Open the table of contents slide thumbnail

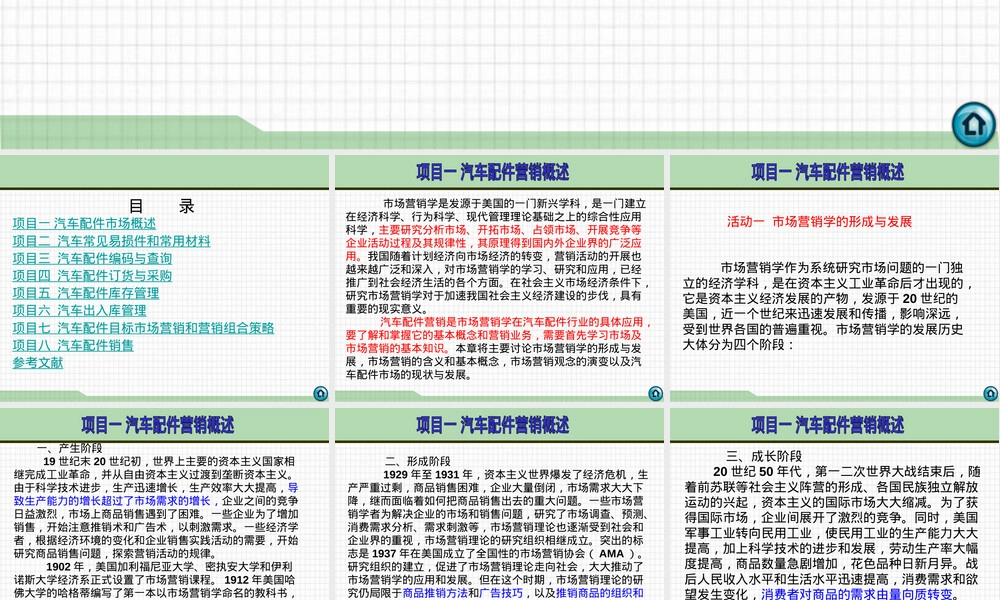click(165, 279)
